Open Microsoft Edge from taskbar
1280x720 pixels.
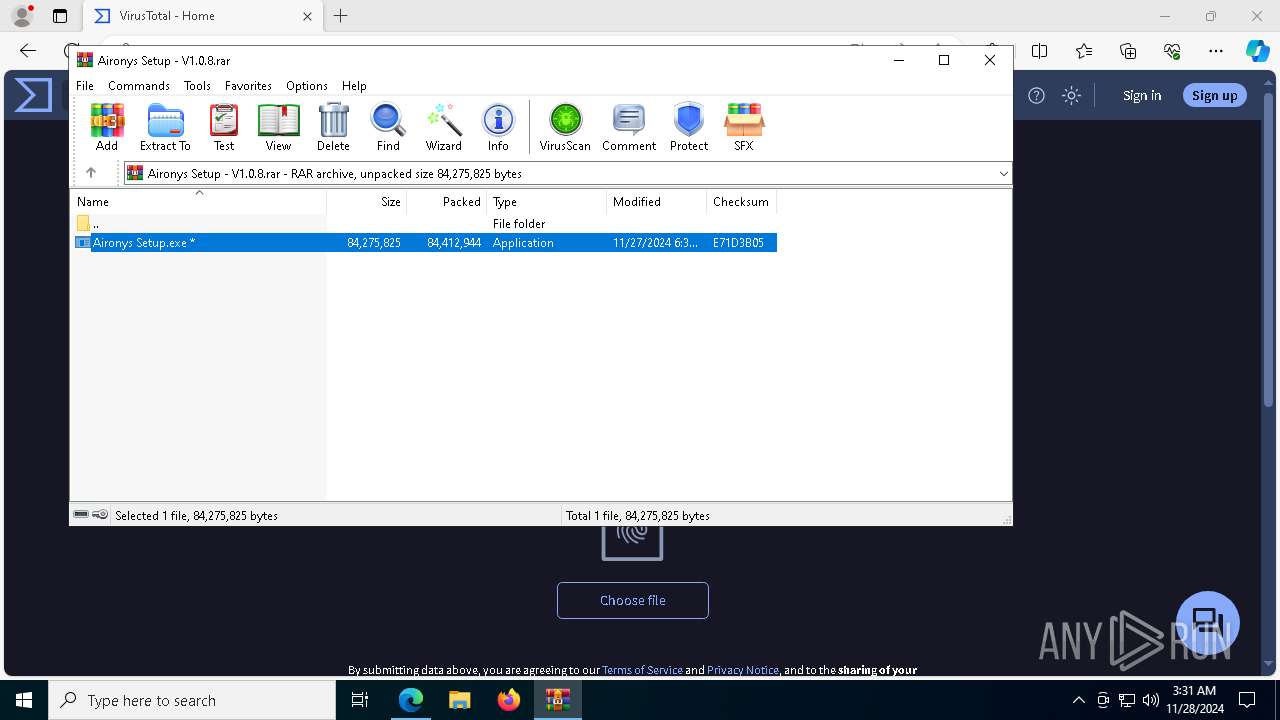click(411, 700)
